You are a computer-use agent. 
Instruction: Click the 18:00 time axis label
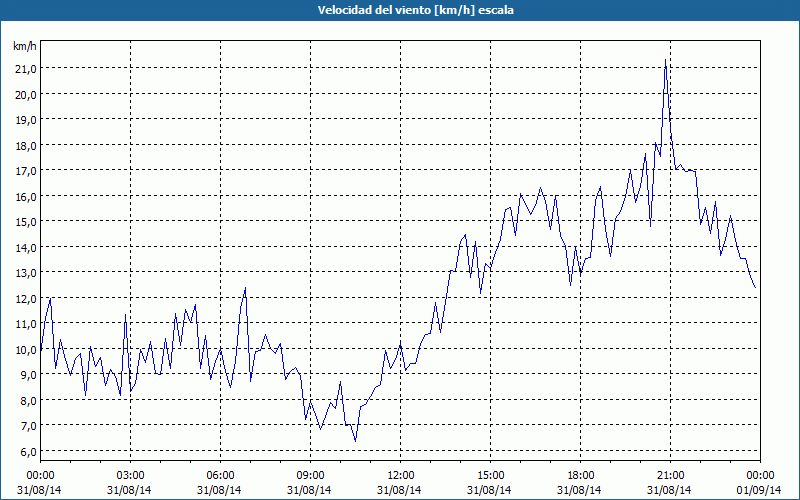pos(581,476)
